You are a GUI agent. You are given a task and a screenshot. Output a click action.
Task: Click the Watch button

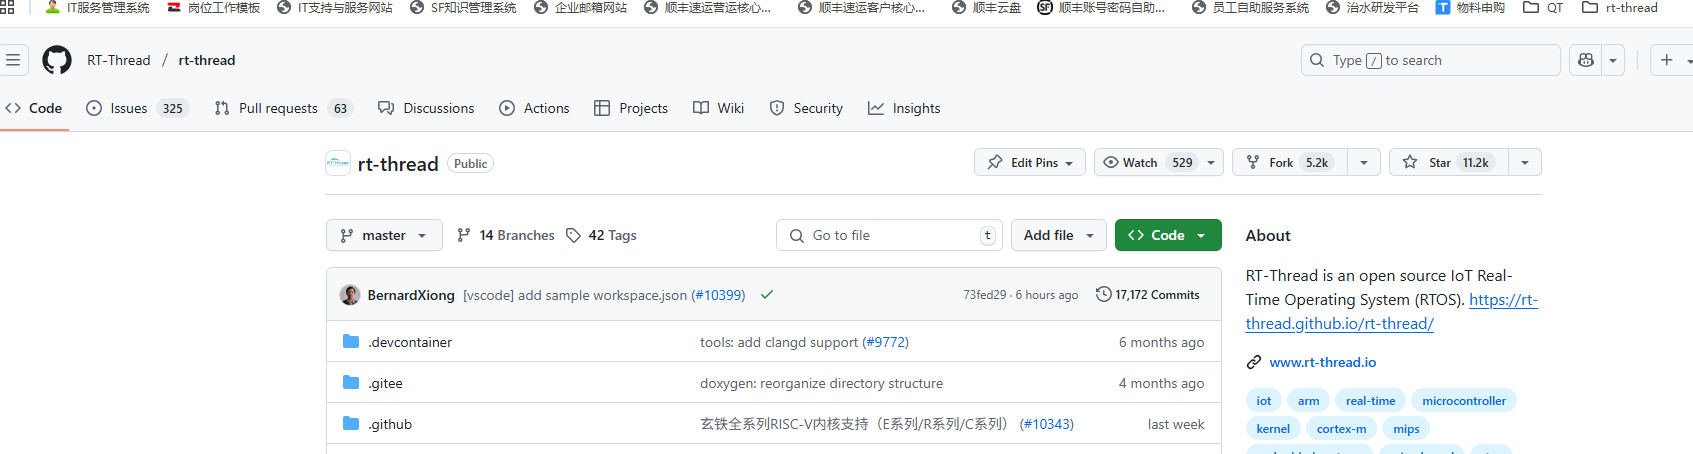pos(1147,162)
